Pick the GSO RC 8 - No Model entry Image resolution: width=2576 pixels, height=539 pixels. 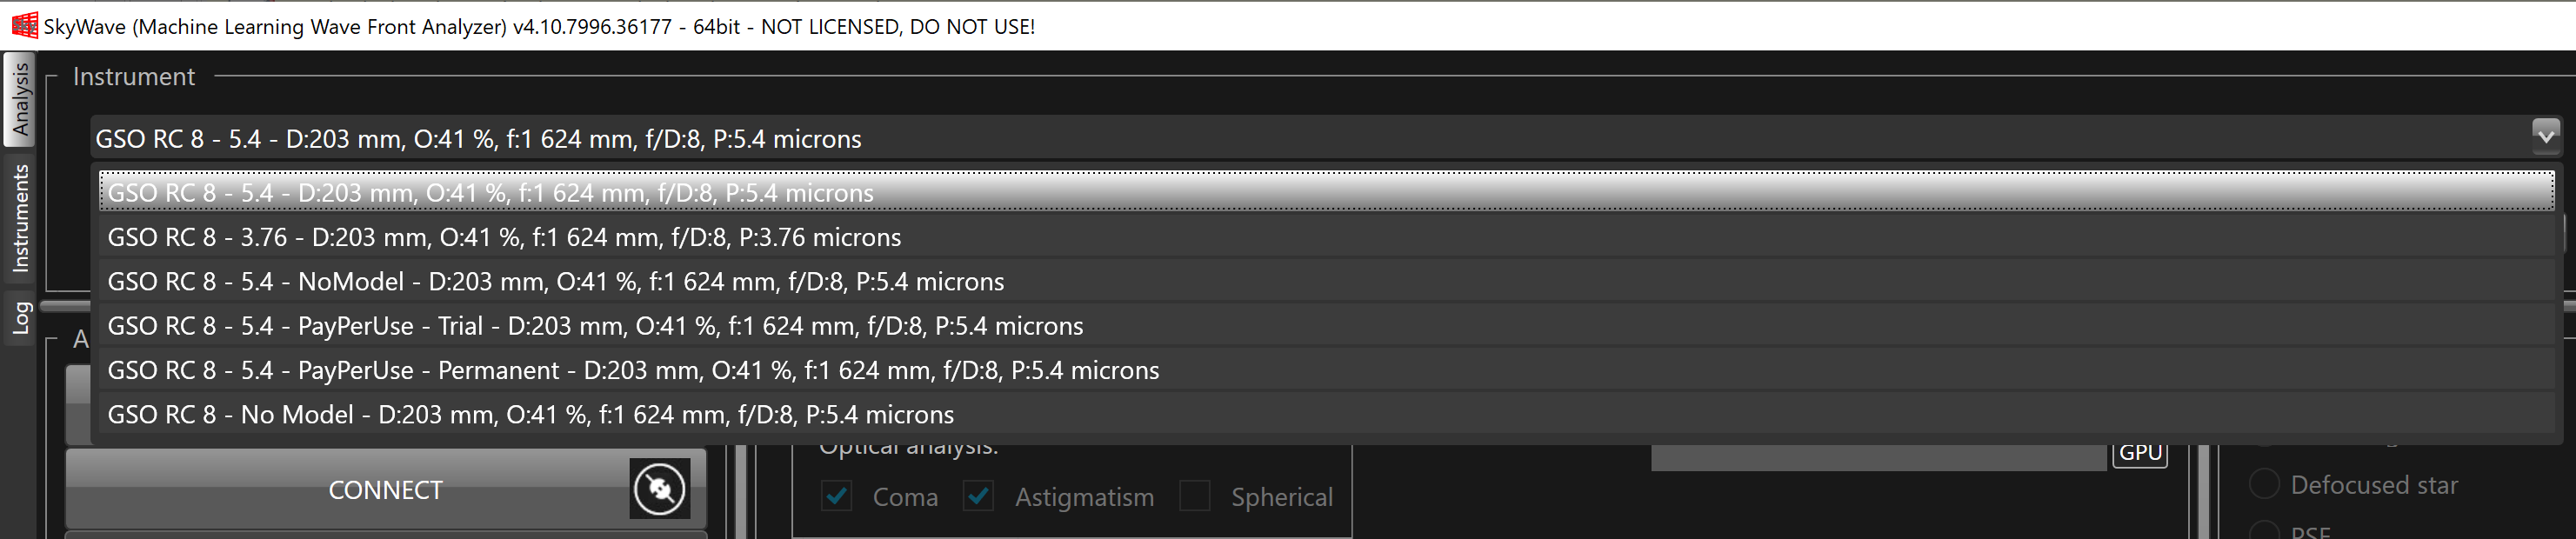[1326, 414]
